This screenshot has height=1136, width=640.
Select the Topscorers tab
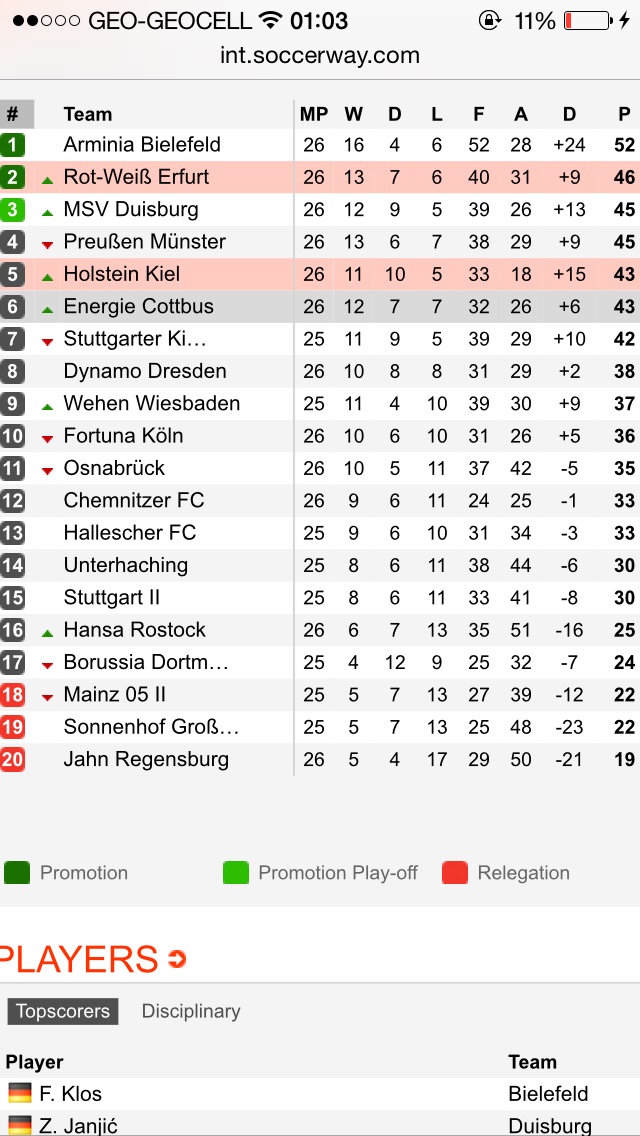point(63,1011)
